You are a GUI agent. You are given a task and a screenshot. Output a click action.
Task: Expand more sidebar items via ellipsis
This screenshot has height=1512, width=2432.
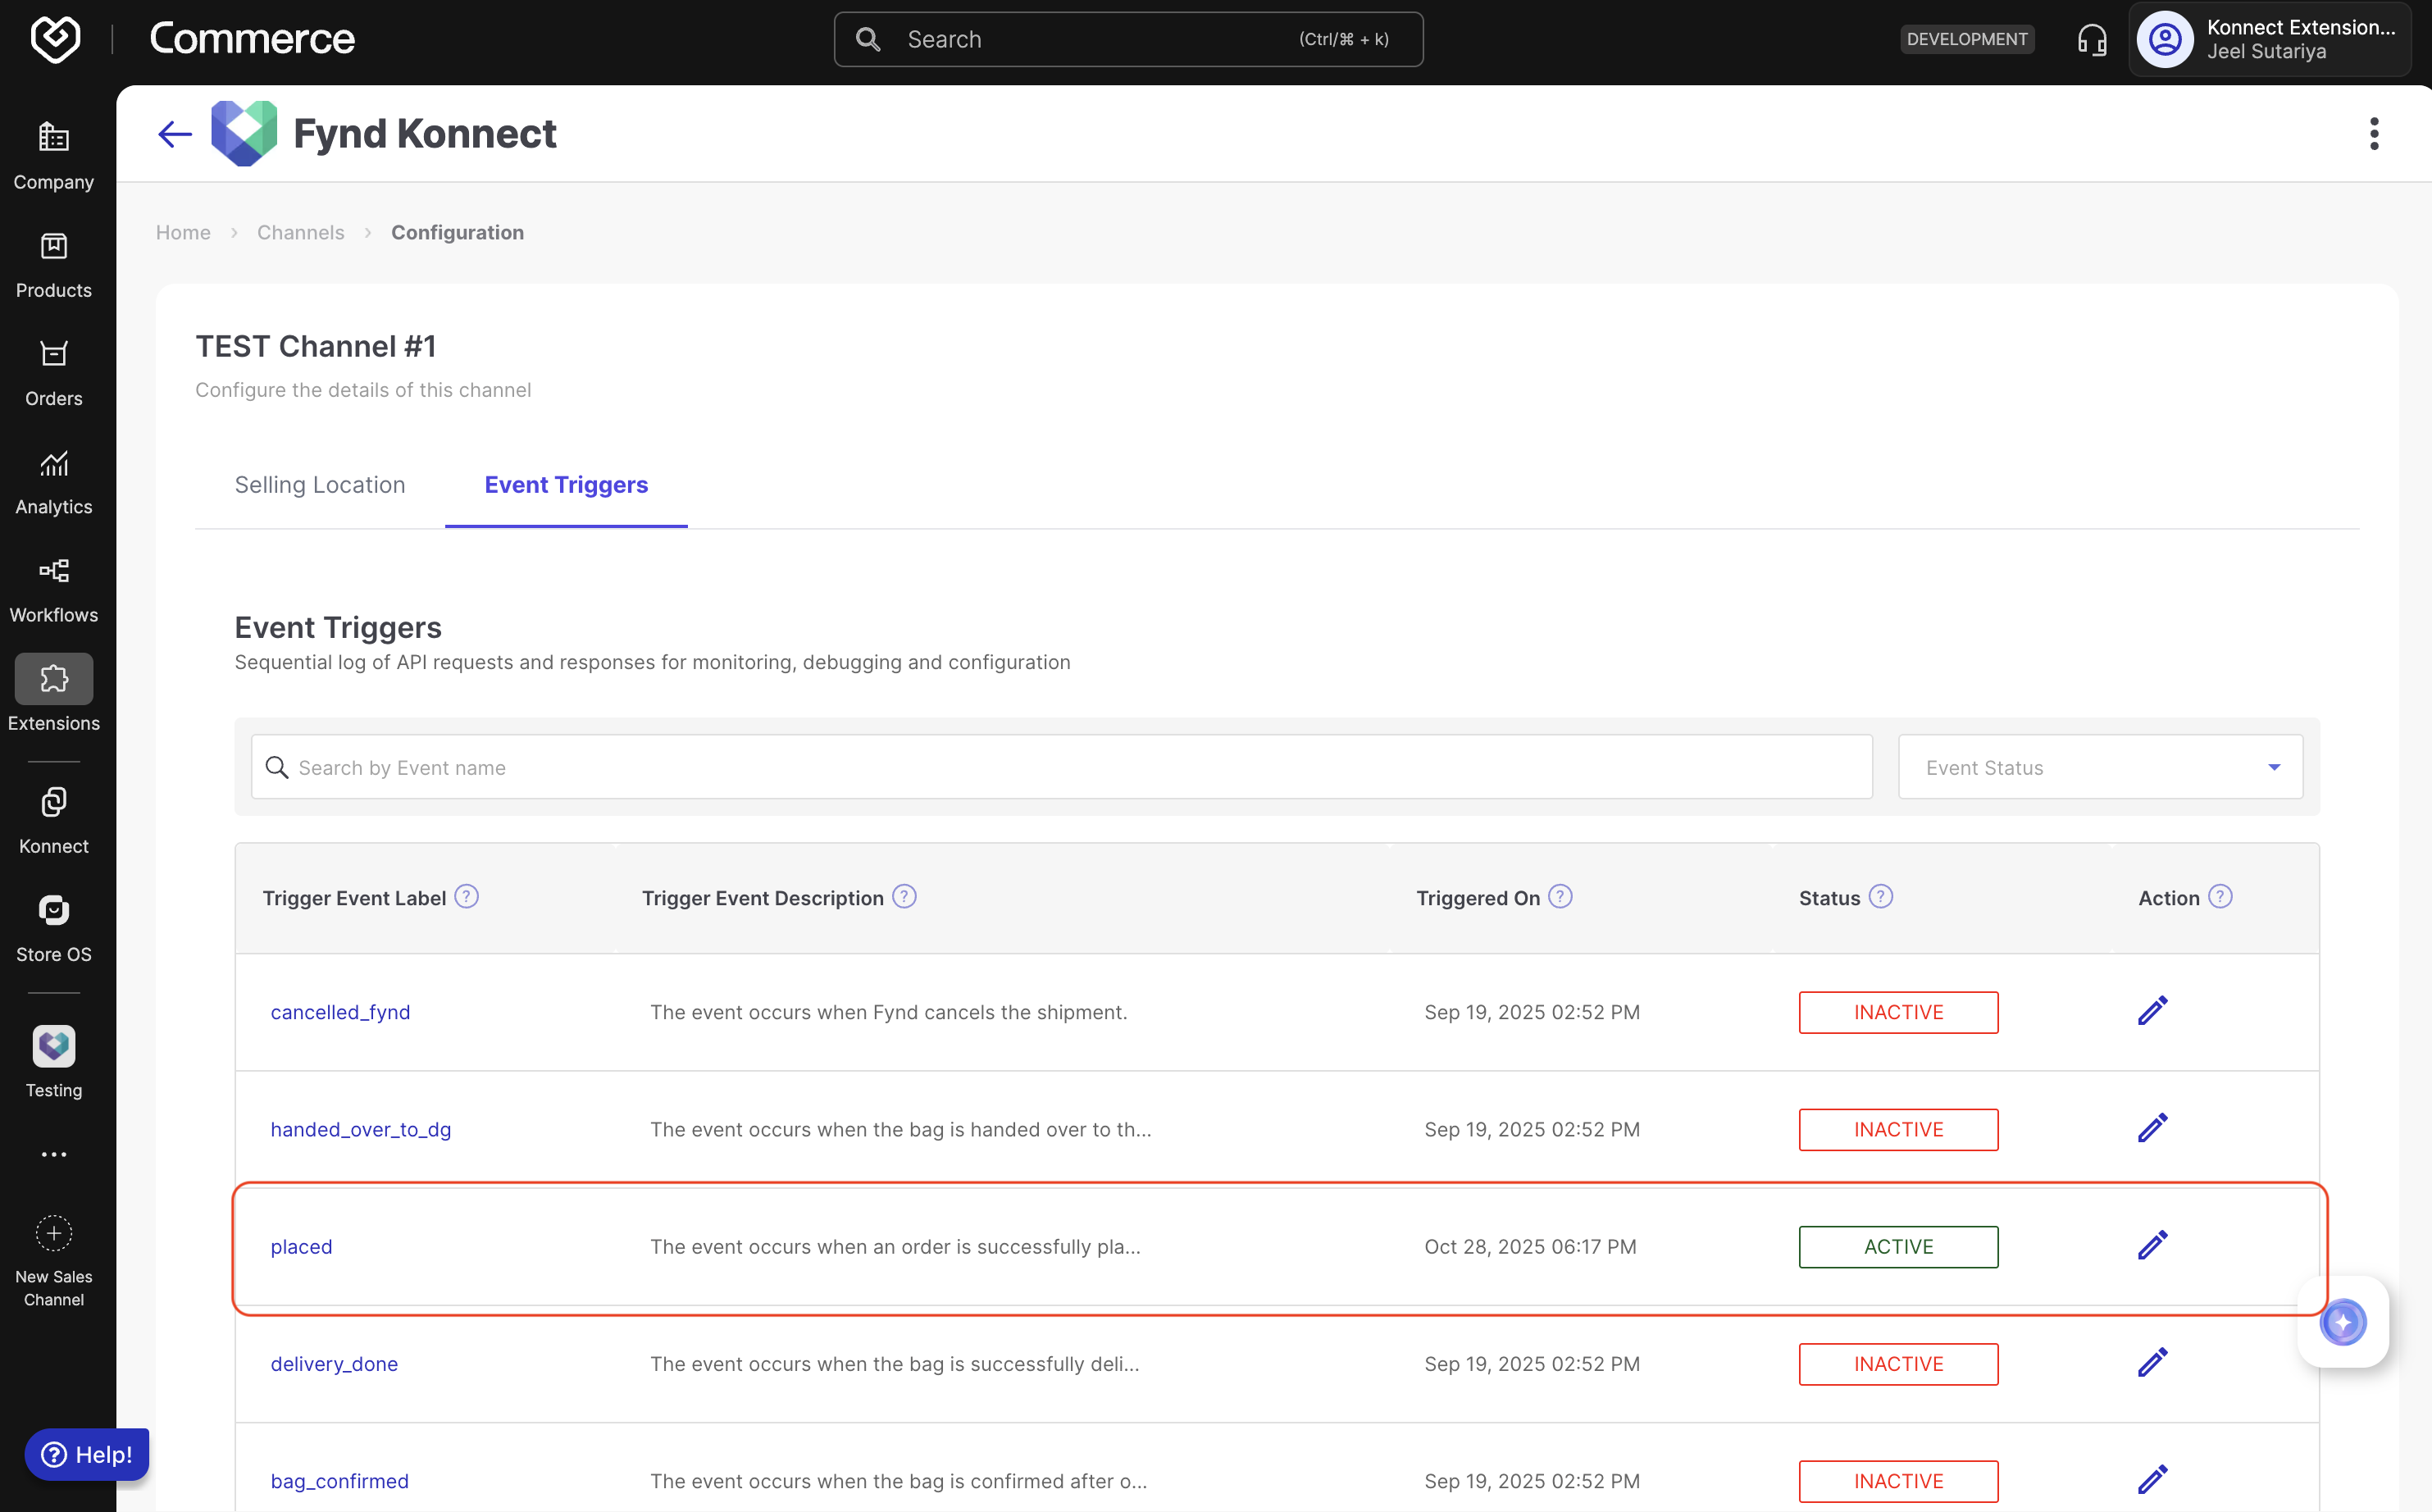[54, 1154]
